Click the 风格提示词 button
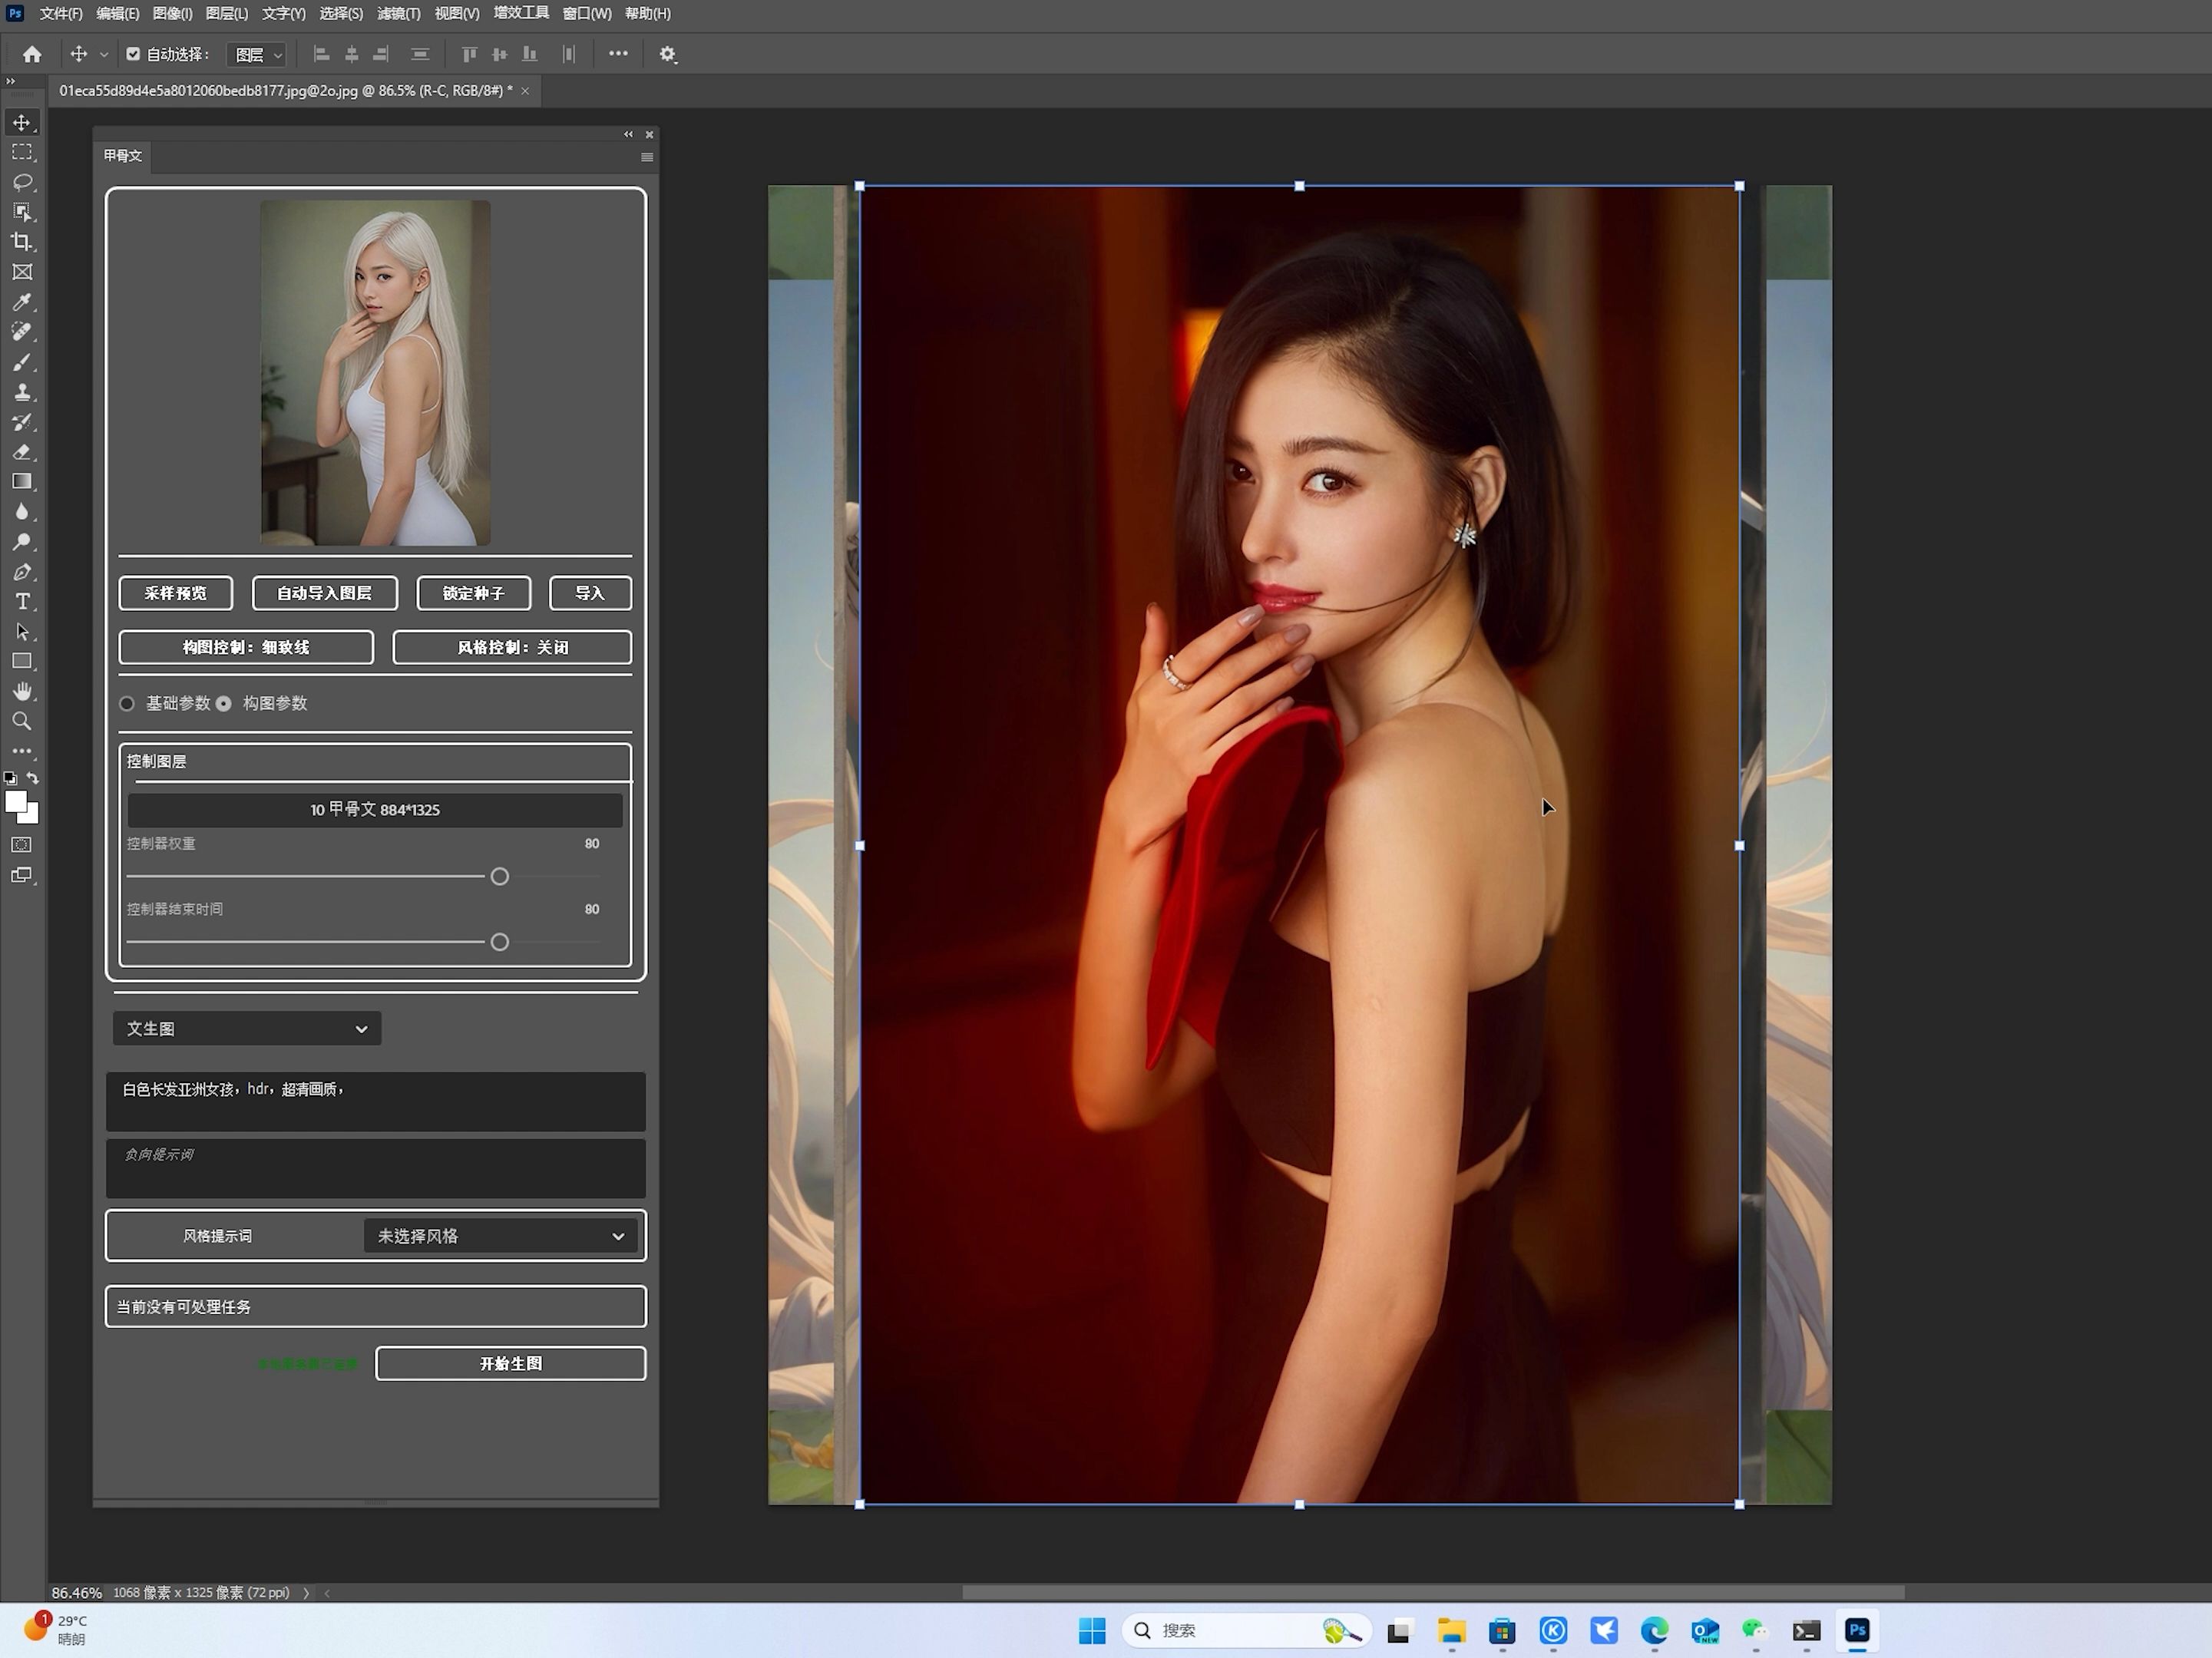Viewport: 2212px width, 1658px height. [x=217, y=1237]
